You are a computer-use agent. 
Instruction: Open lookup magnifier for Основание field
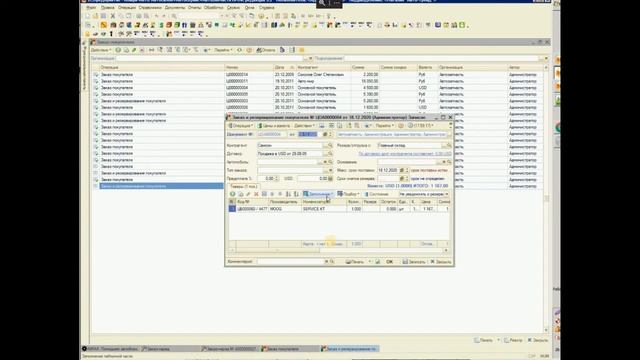(x=449, y=162)
